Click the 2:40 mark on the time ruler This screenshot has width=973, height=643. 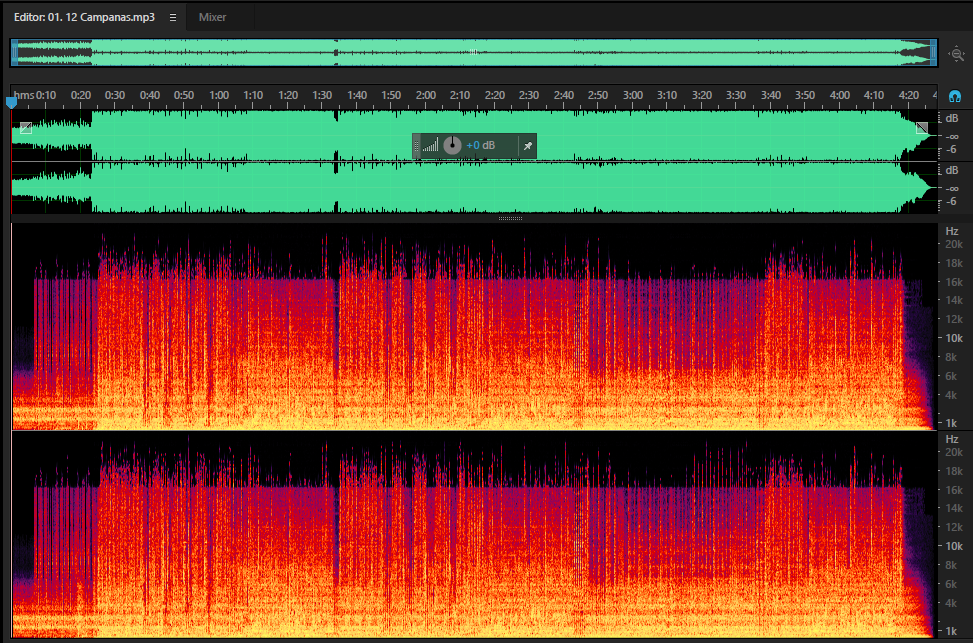pyautogui.click(x=563, y=96)
